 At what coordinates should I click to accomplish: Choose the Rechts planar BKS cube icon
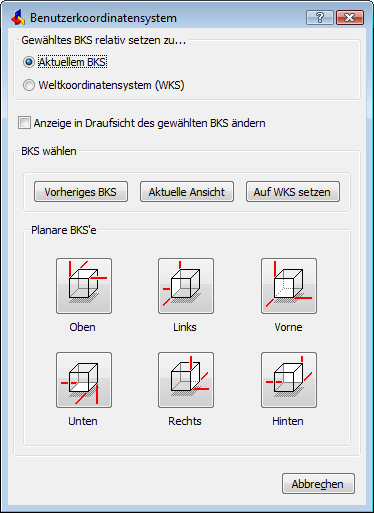[x=186, y=380]
